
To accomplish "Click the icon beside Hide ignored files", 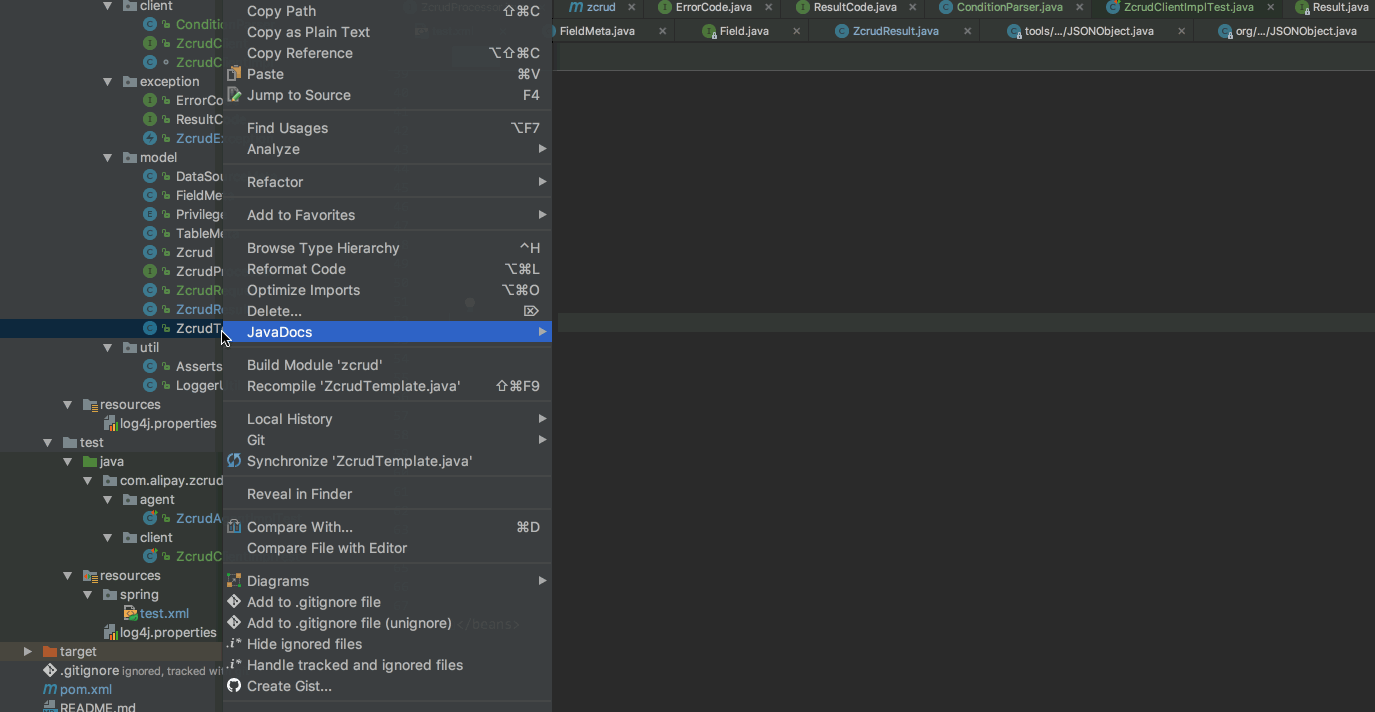I will pos(234,644).
